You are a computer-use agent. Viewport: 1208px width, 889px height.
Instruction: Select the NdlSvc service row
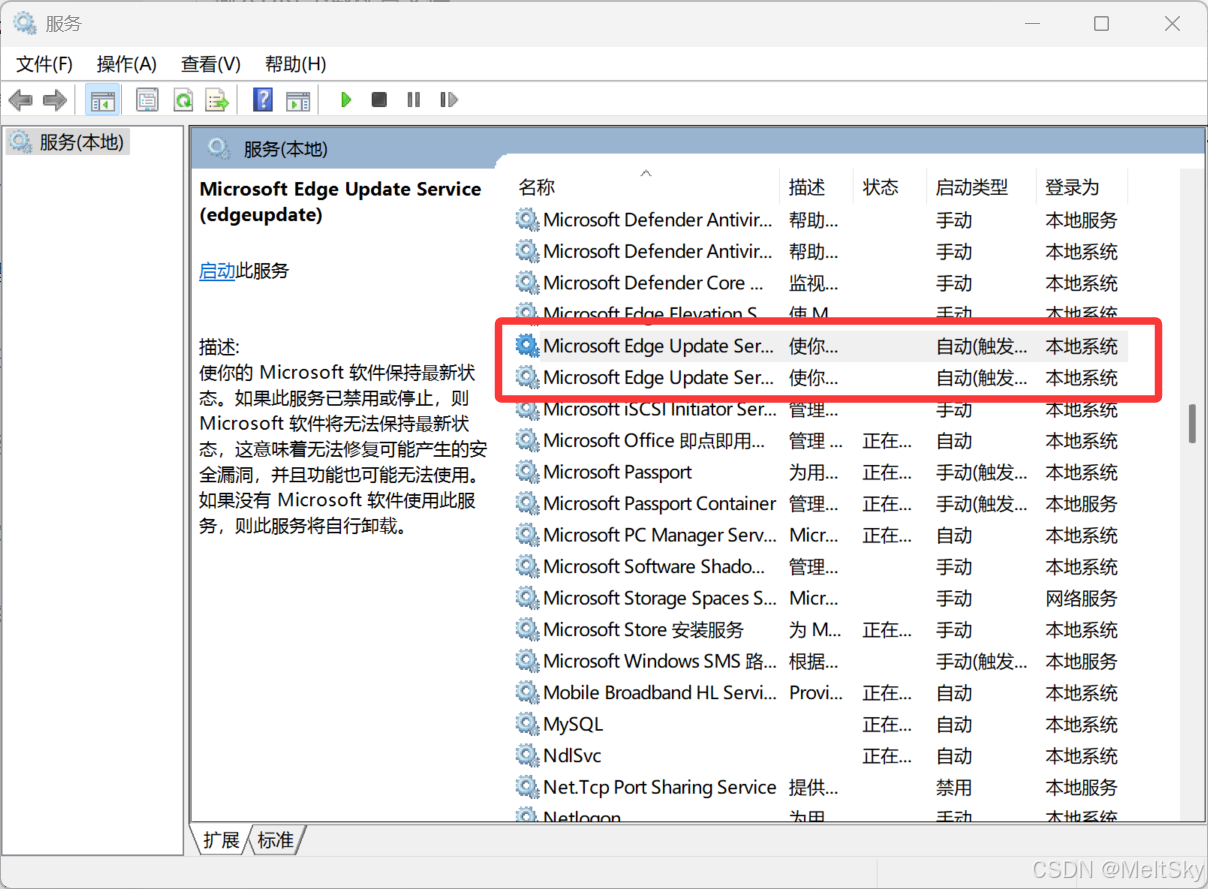(820, 756)
